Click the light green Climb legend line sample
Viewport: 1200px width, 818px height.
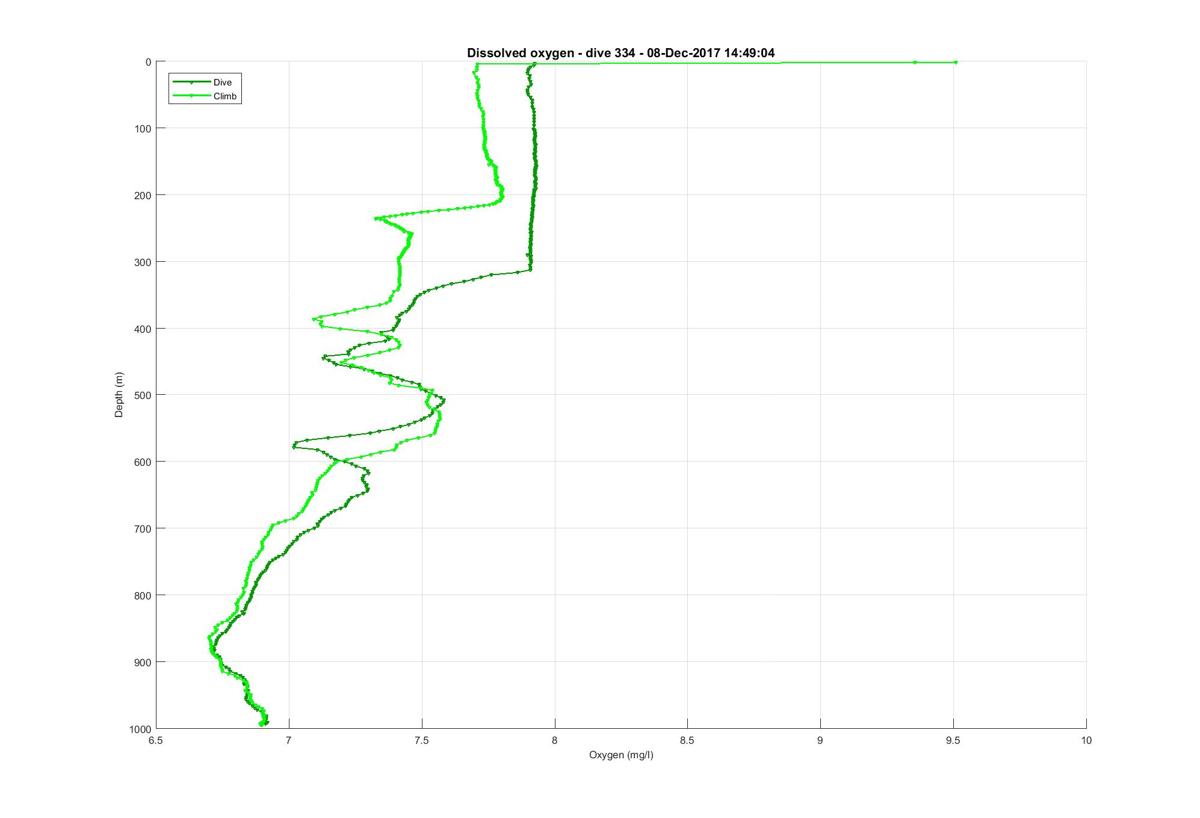(x=191, y=95)
